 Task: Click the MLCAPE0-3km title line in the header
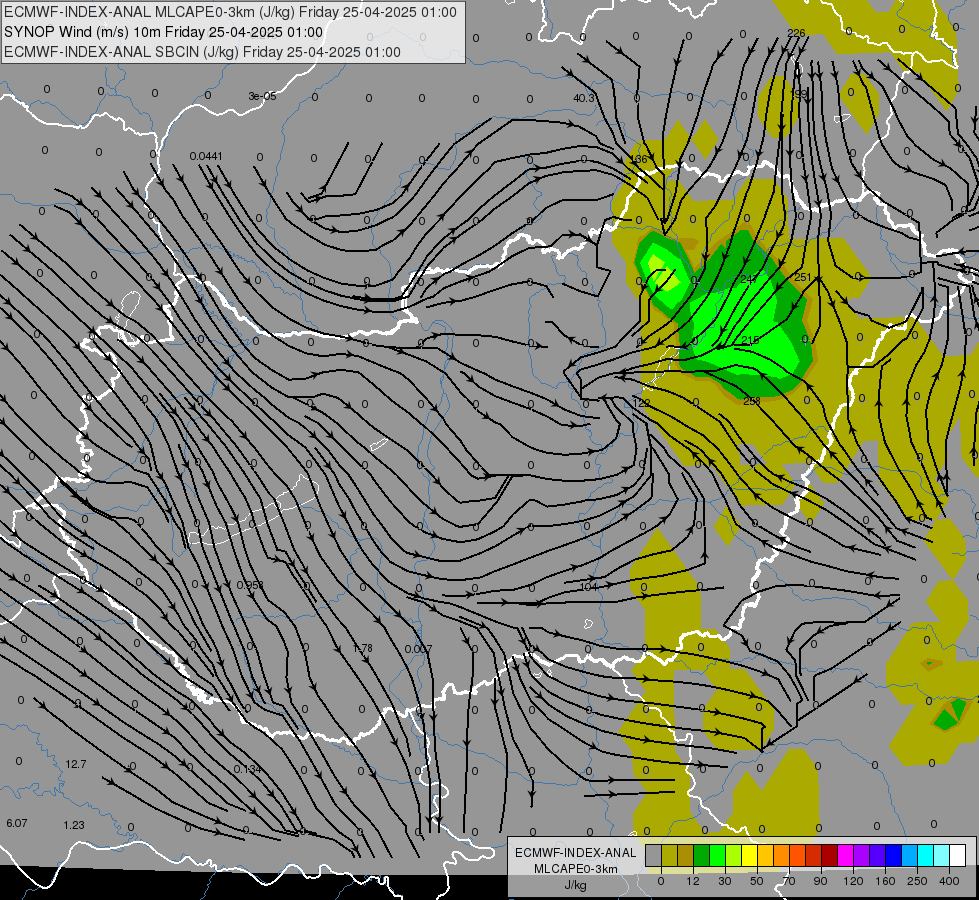point(230,12)
